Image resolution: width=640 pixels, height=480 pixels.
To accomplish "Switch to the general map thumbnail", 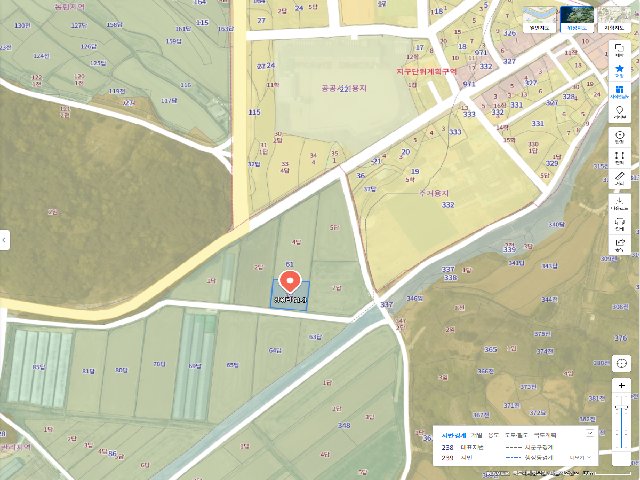I will click(x=540, y=20).
